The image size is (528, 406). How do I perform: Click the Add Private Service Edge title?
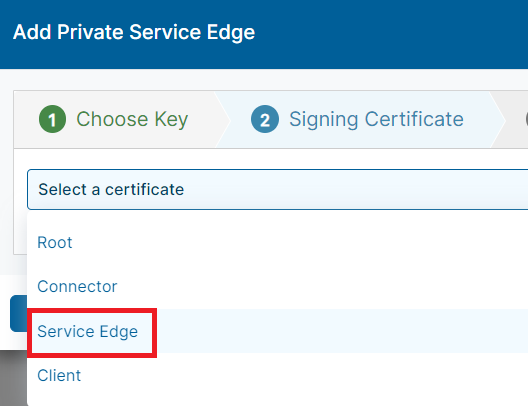(x=134, y=33)
